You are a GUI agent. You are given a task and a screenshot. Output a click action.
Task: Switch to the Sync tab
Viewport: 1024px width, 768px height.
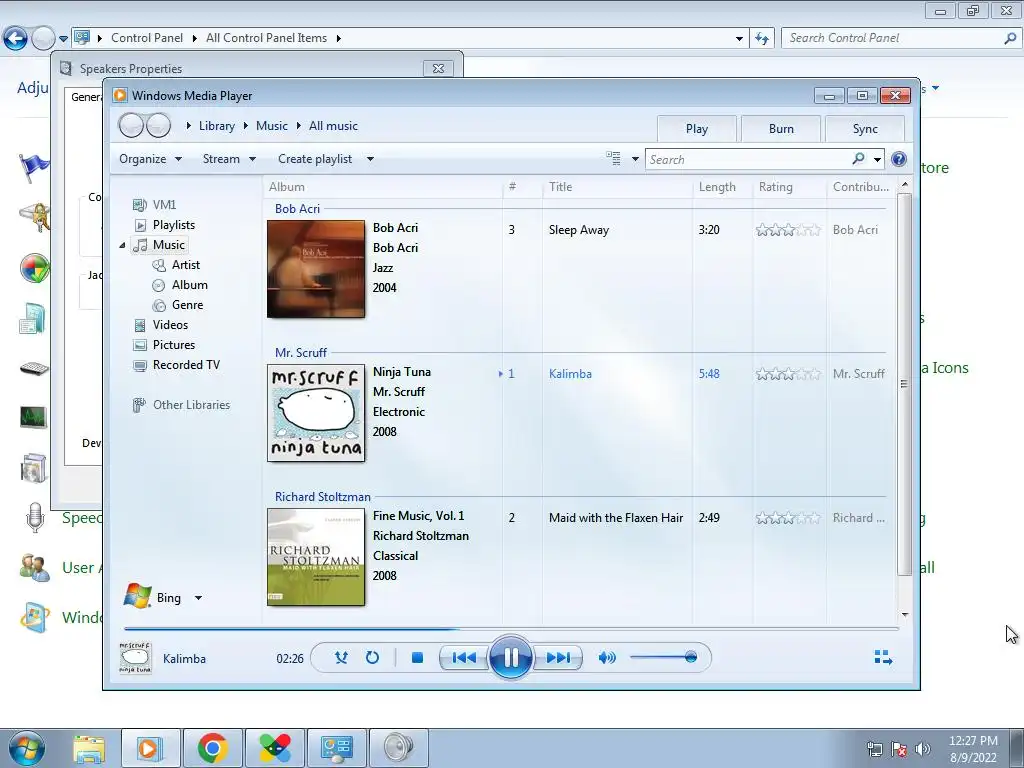pyautogui.click(x=865, y=129)
